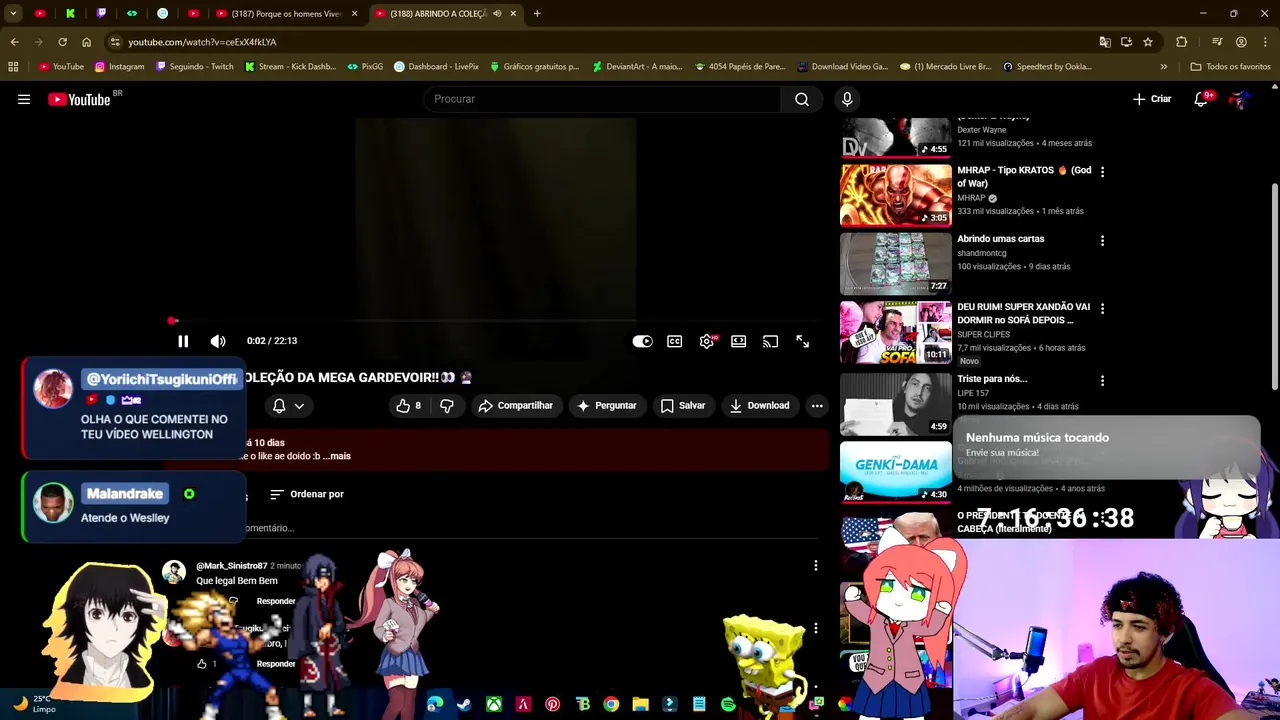Switch to the Kick pinned tab
1280x720 pixels.
tap(70, 14)
